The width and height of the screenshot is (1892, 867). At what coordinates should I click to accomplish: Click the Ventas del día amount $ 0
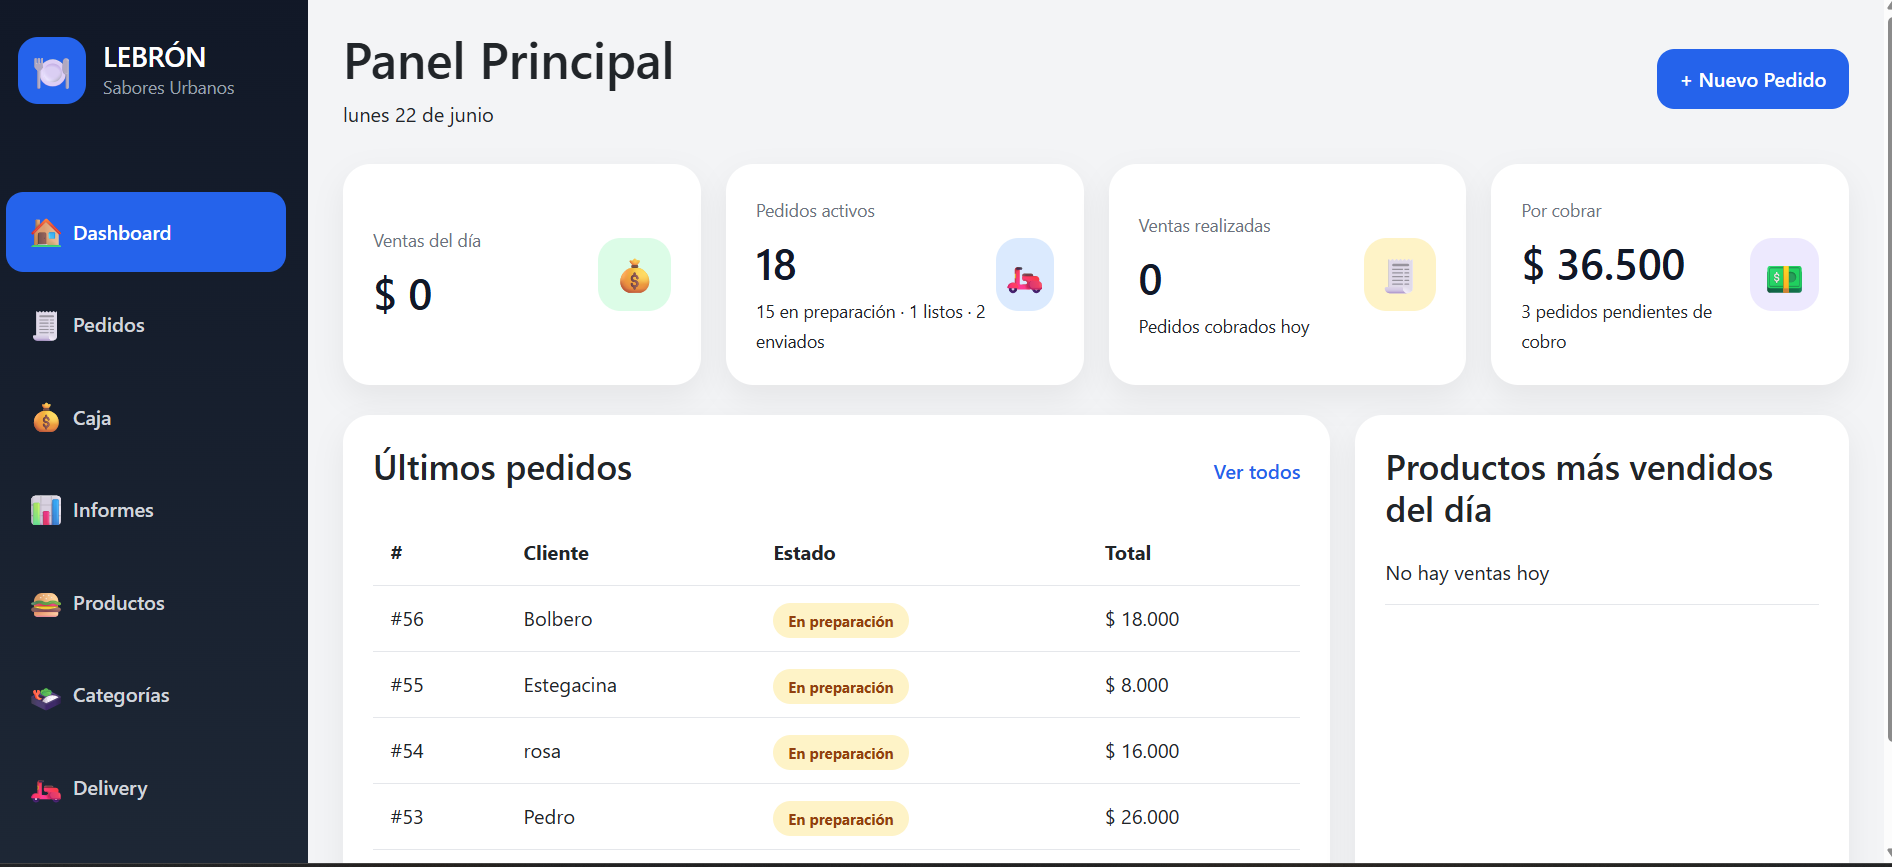click(403, 295)
